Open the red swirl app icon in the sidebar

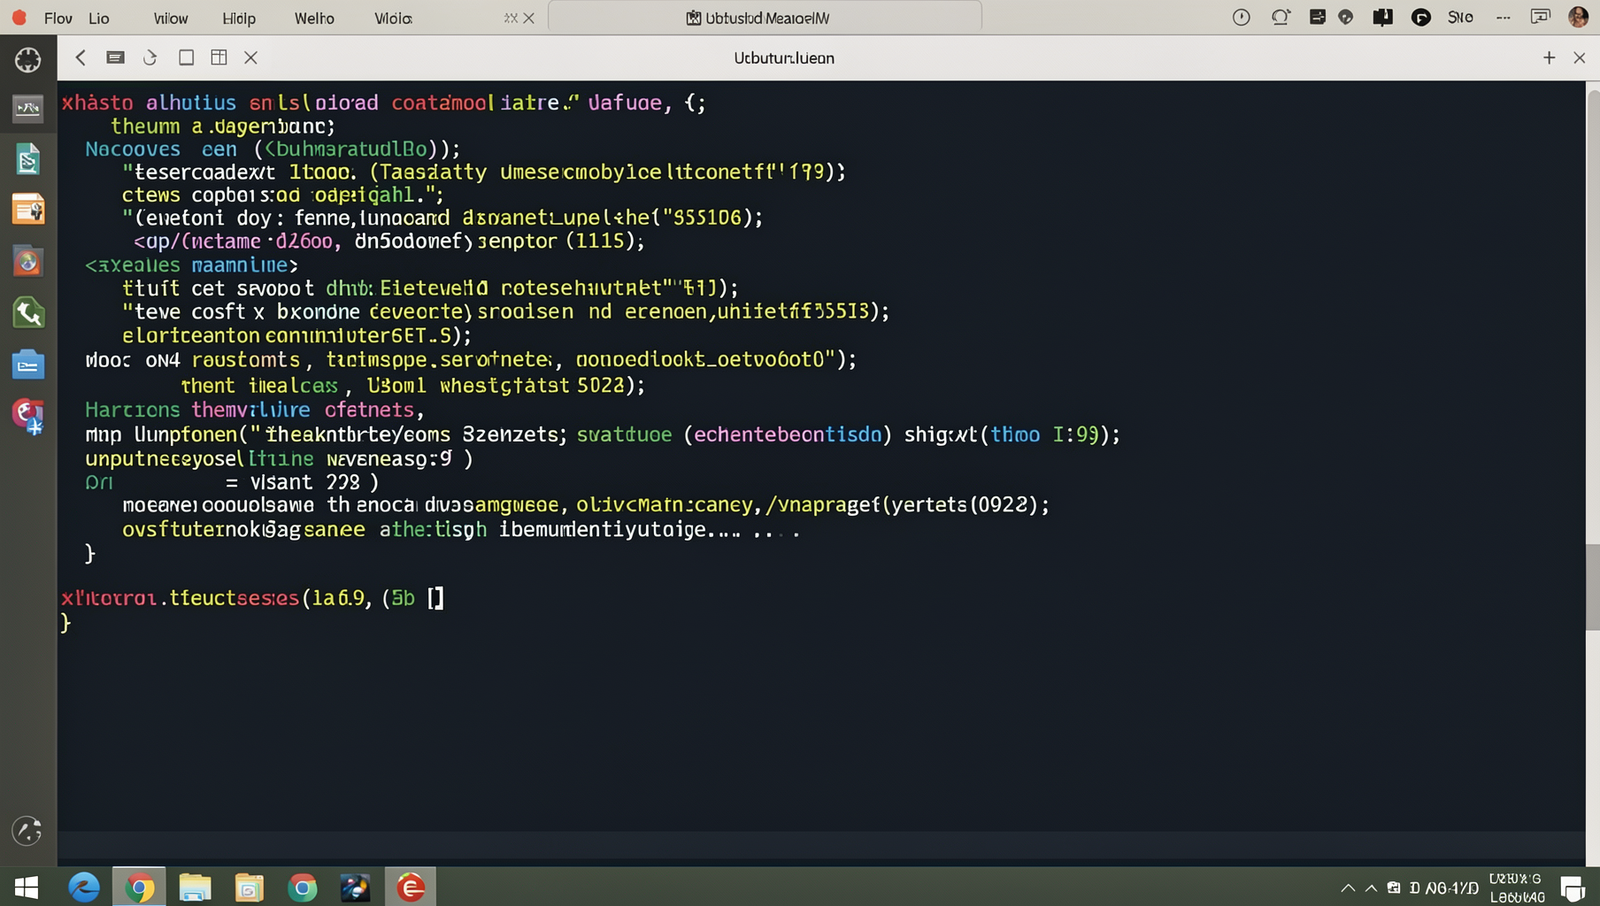coord(28,415)
